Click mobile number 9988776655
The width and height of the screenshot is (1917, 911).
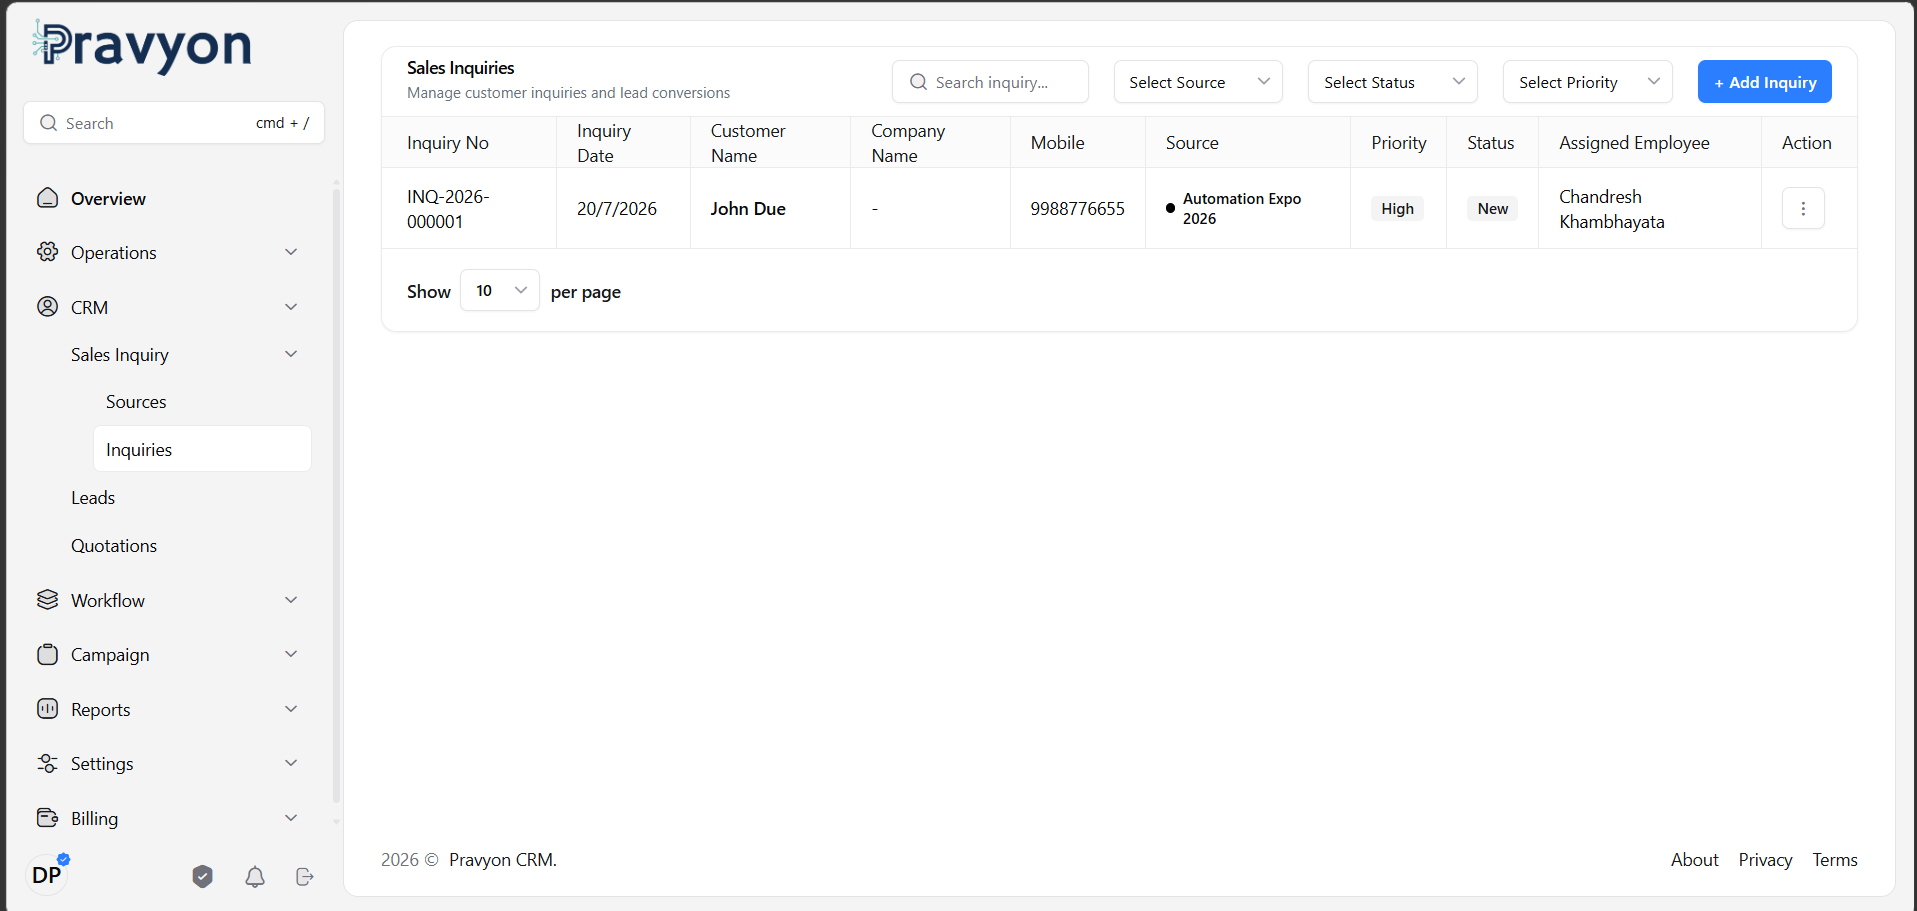[1077, 209]
